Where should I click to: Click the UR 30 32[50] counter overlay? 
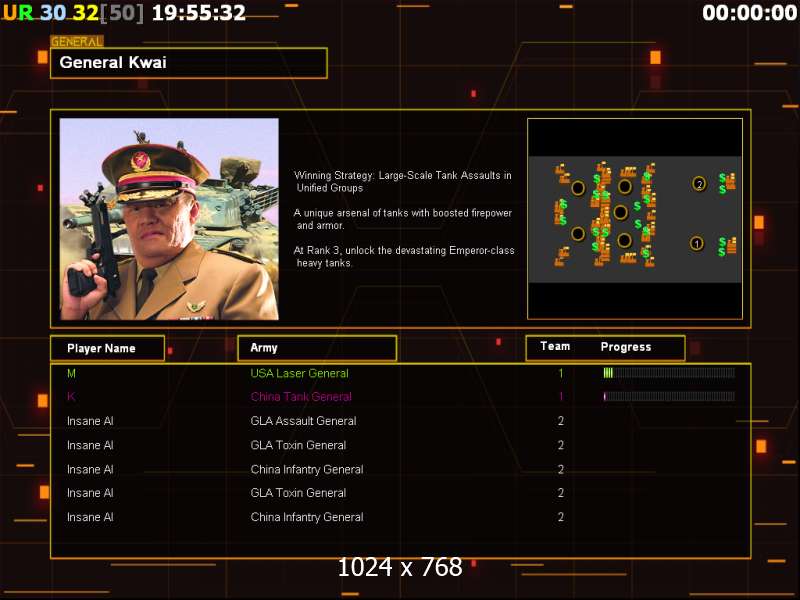coord(72,13)
